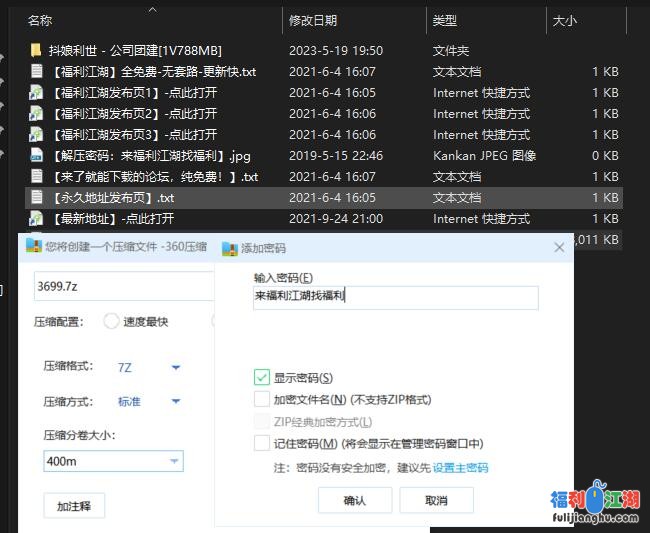Open the 设置主密码 link
The height and width of the screenshot is (533, 650).
[460, 468]
